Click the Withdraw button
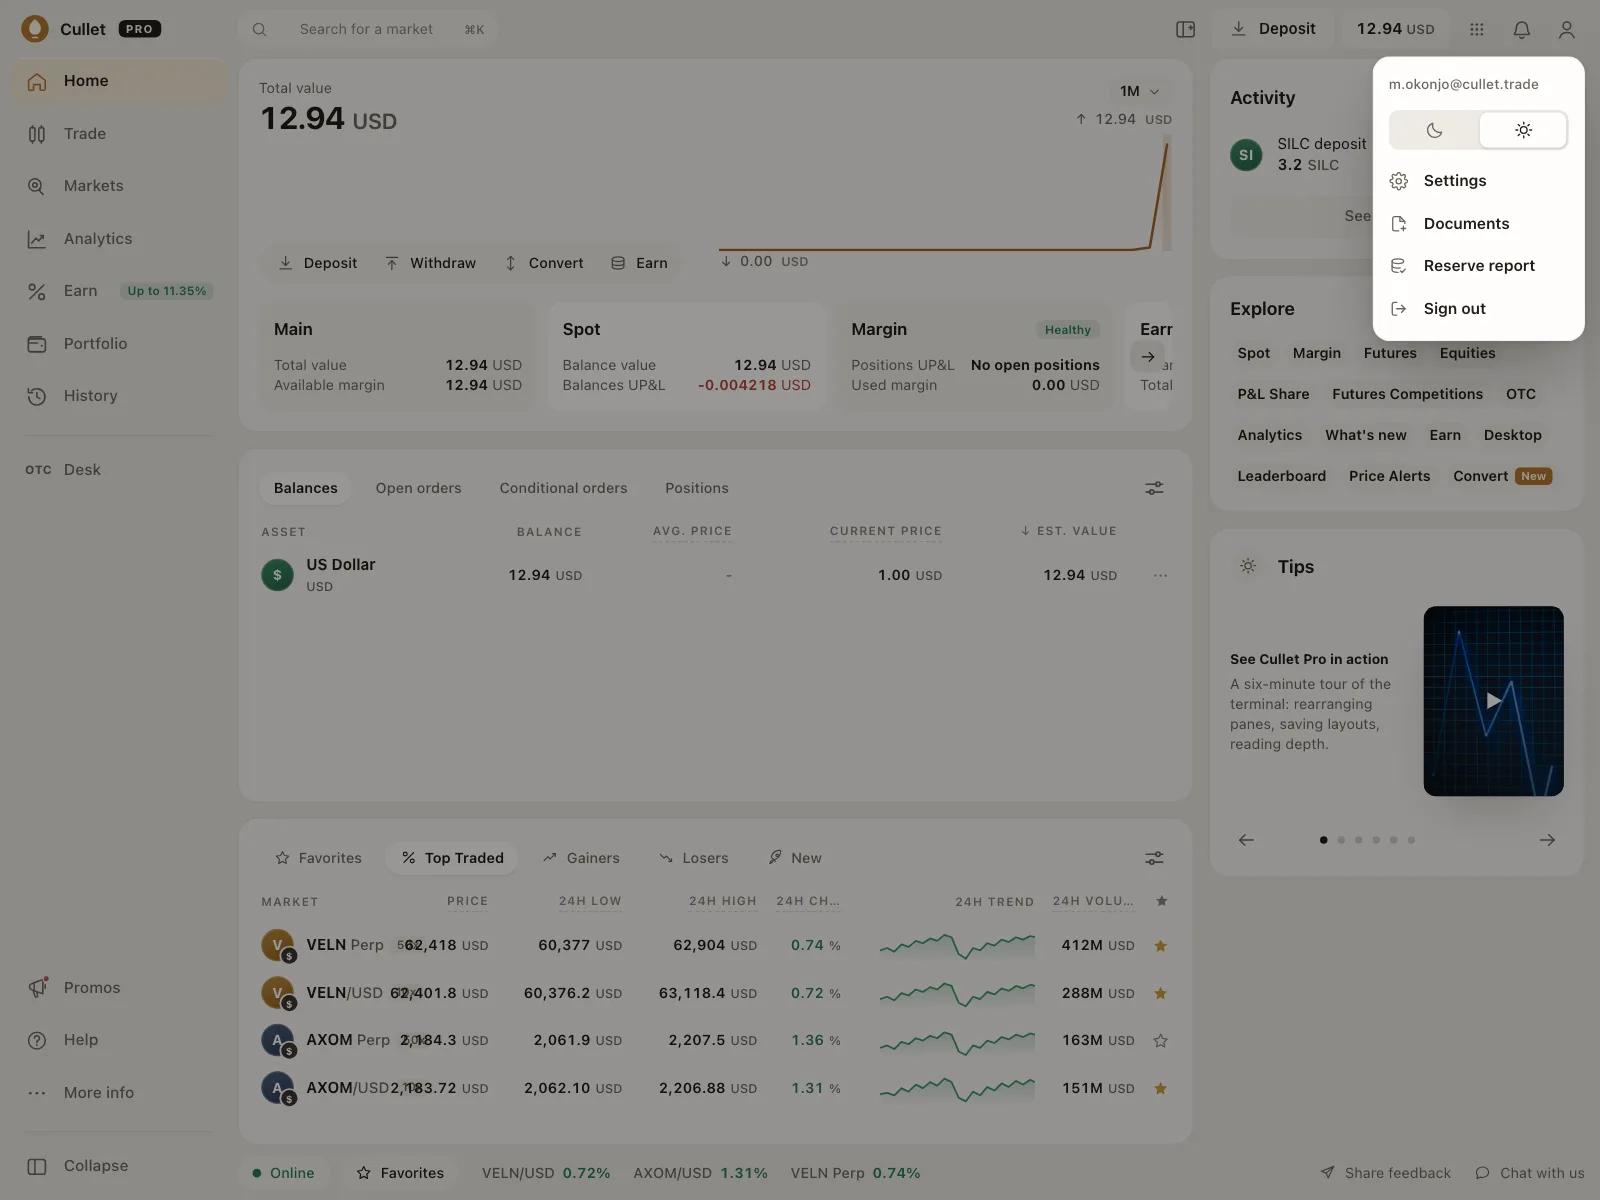This screenshot has height=1200, width=1600. point(431,263)
